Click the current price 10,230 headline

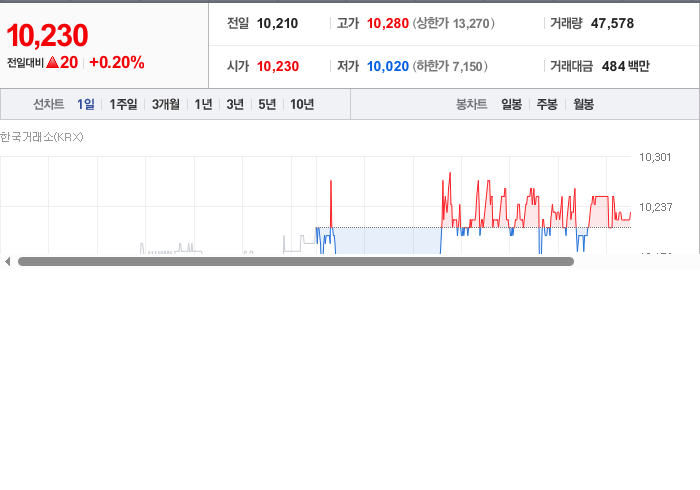coord(47,36)
